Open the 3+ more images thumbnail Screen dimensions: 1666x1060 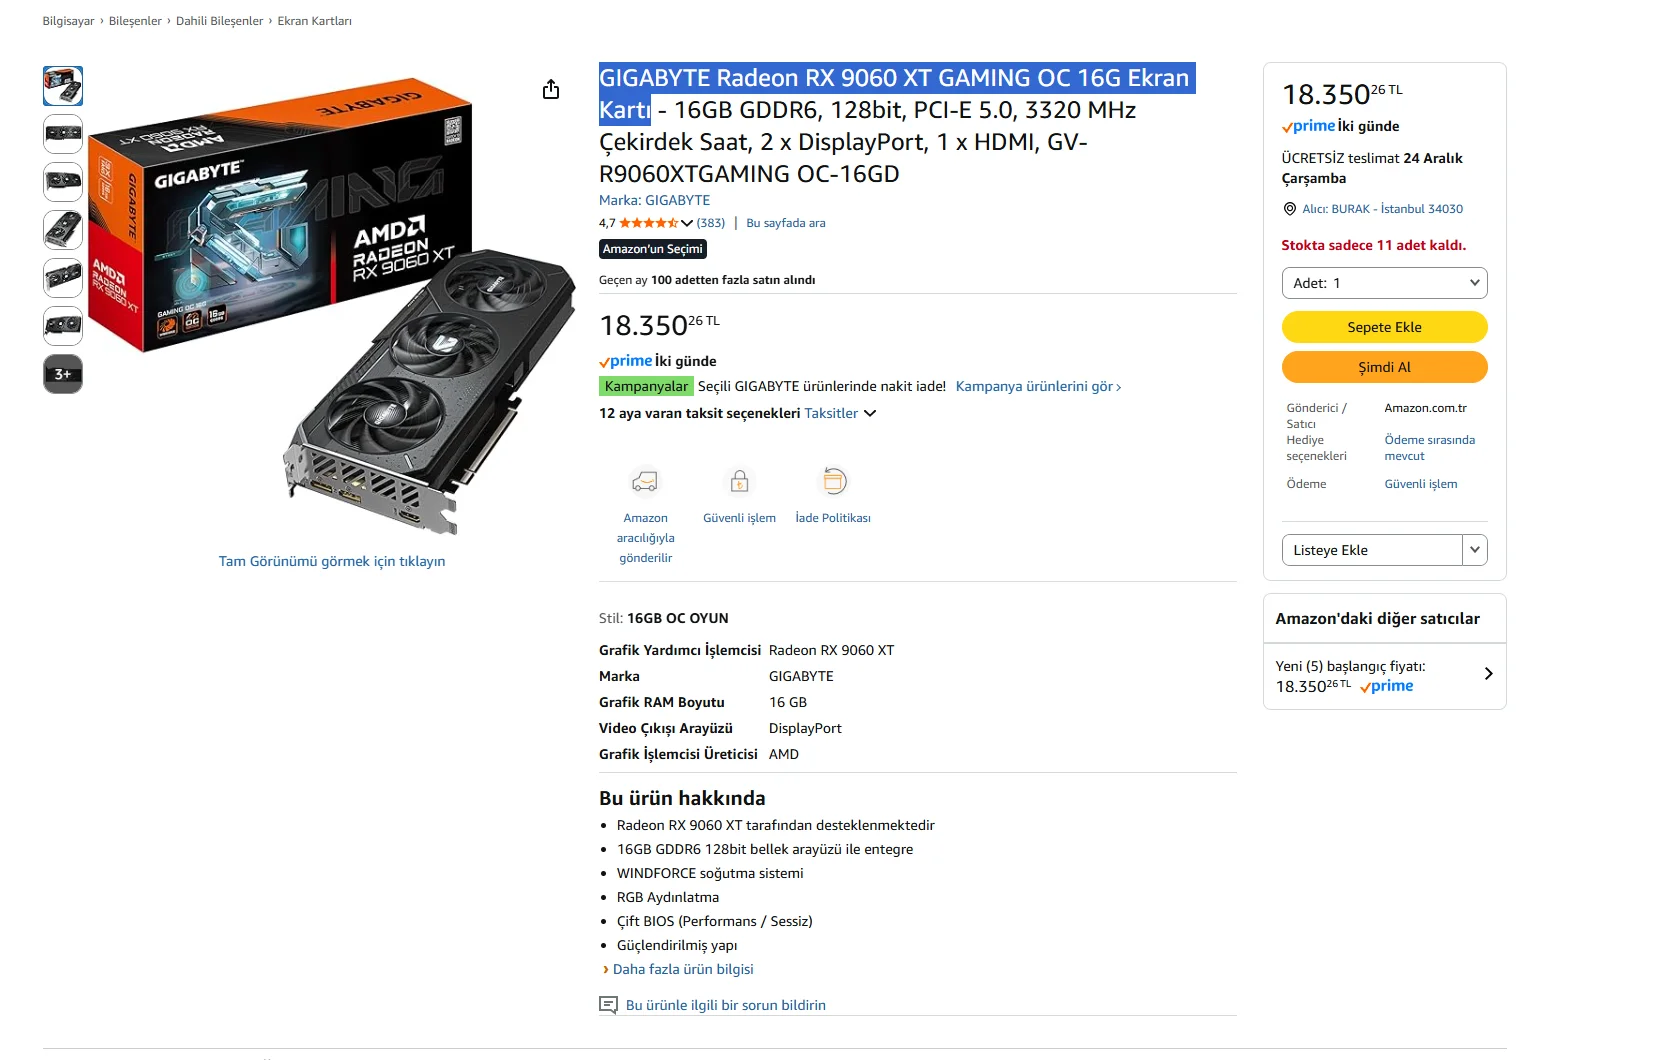63,374
